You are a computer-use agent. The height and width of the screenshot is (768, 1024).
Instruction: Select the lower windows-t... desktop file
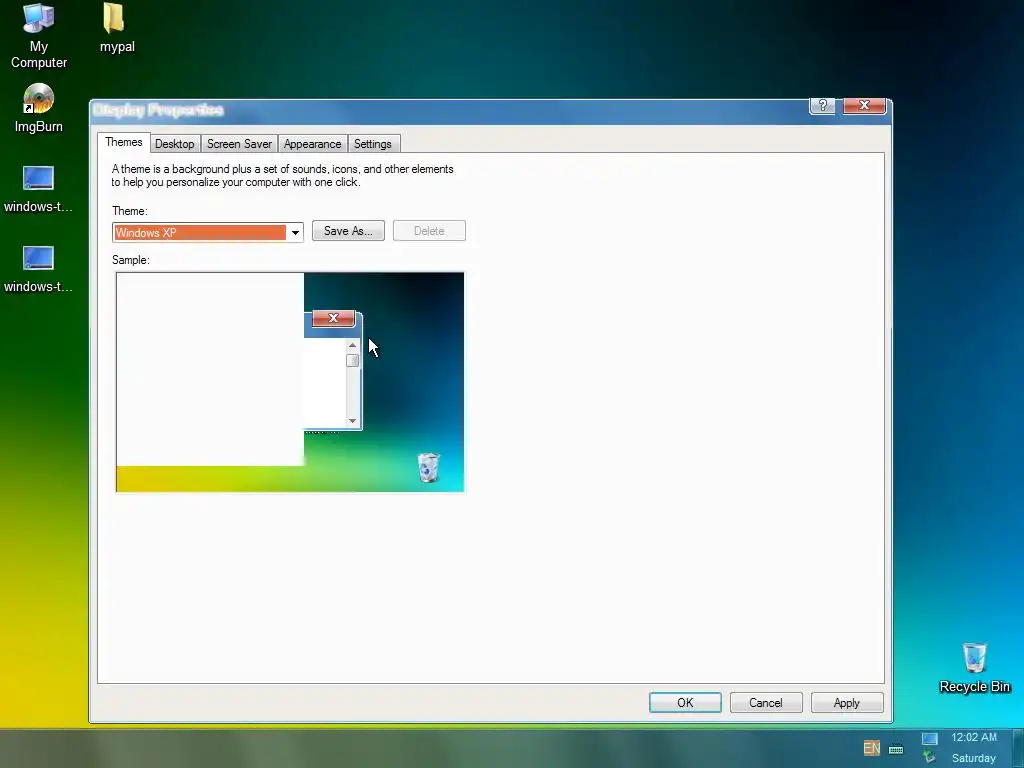[x=38, y=269]
